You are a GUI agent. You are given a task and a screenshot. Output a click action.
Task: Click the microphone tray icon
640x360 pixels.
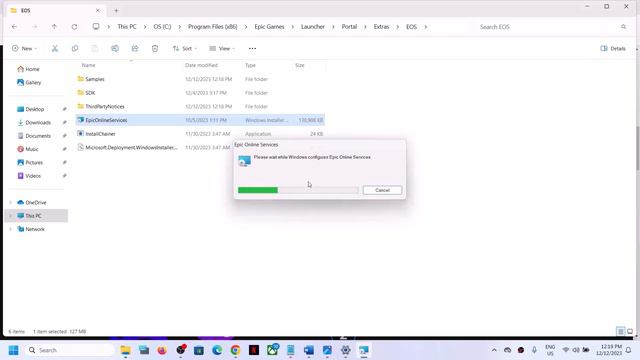(534, 350)
